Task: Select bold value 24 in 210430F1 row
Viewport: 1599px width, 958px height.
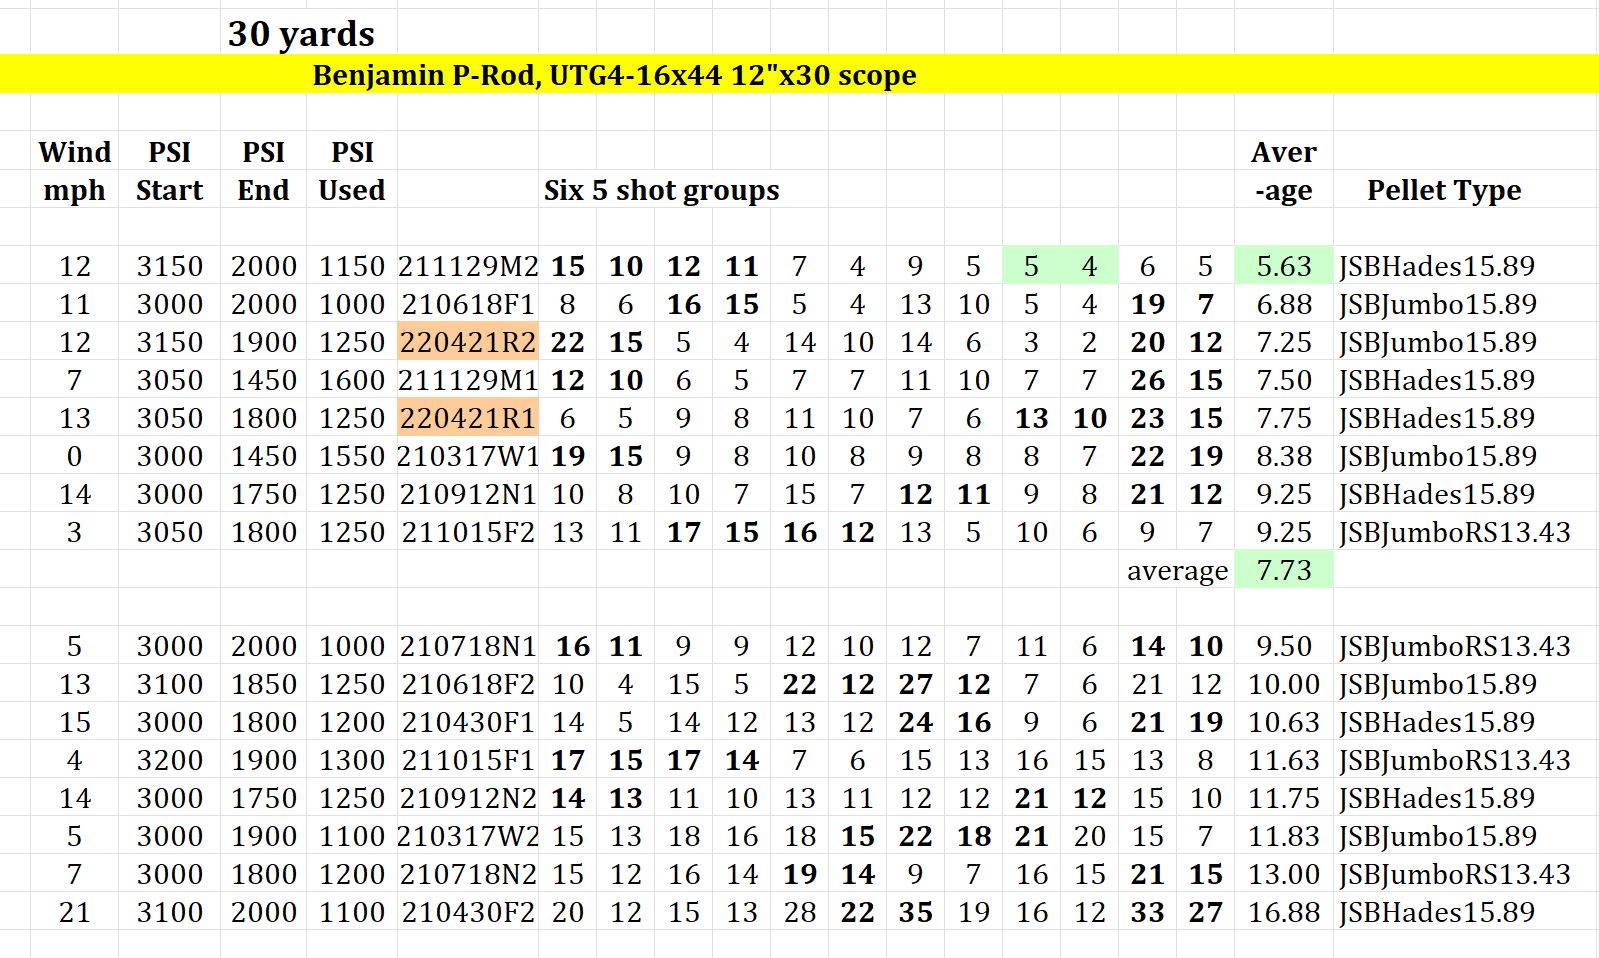Action: click(916, 722)
